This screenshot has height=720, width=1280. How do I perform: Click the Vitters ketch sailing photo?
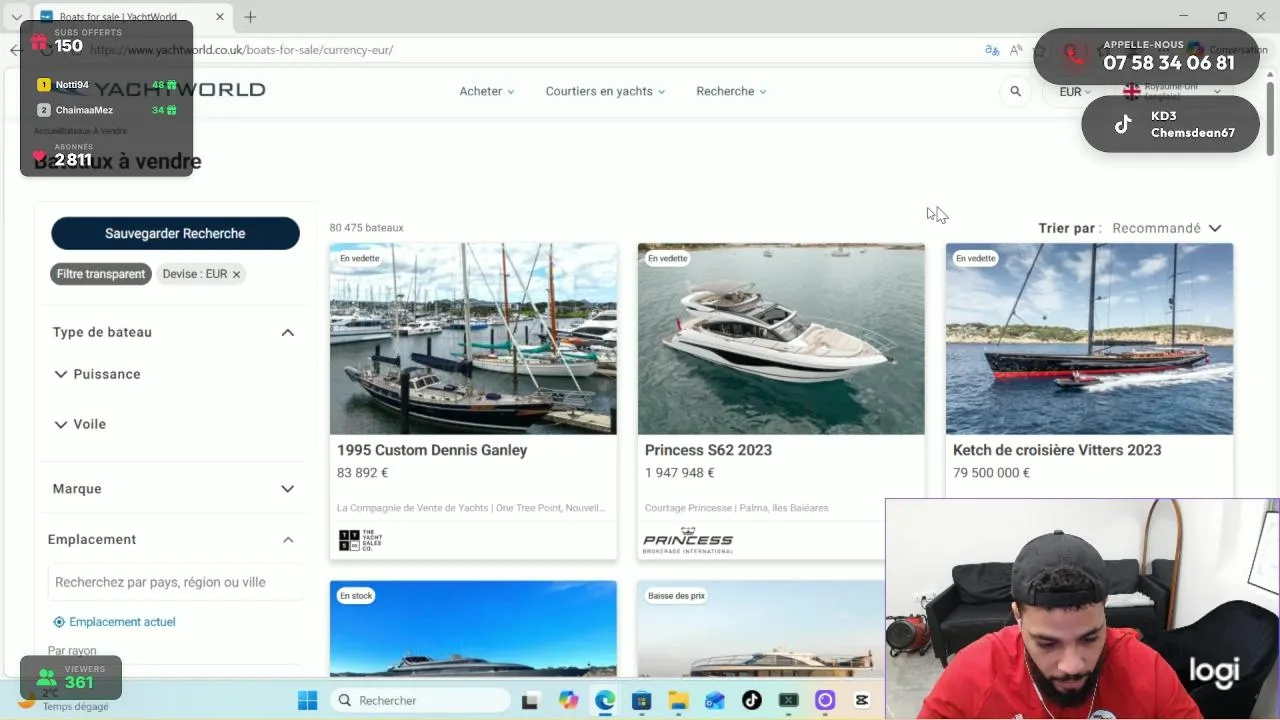coord(1089,339)
